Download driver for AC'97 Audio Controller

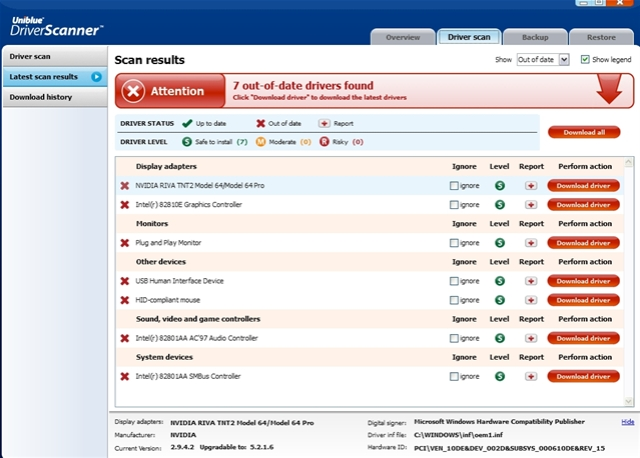pyautogui.click(x=583, y=338)
